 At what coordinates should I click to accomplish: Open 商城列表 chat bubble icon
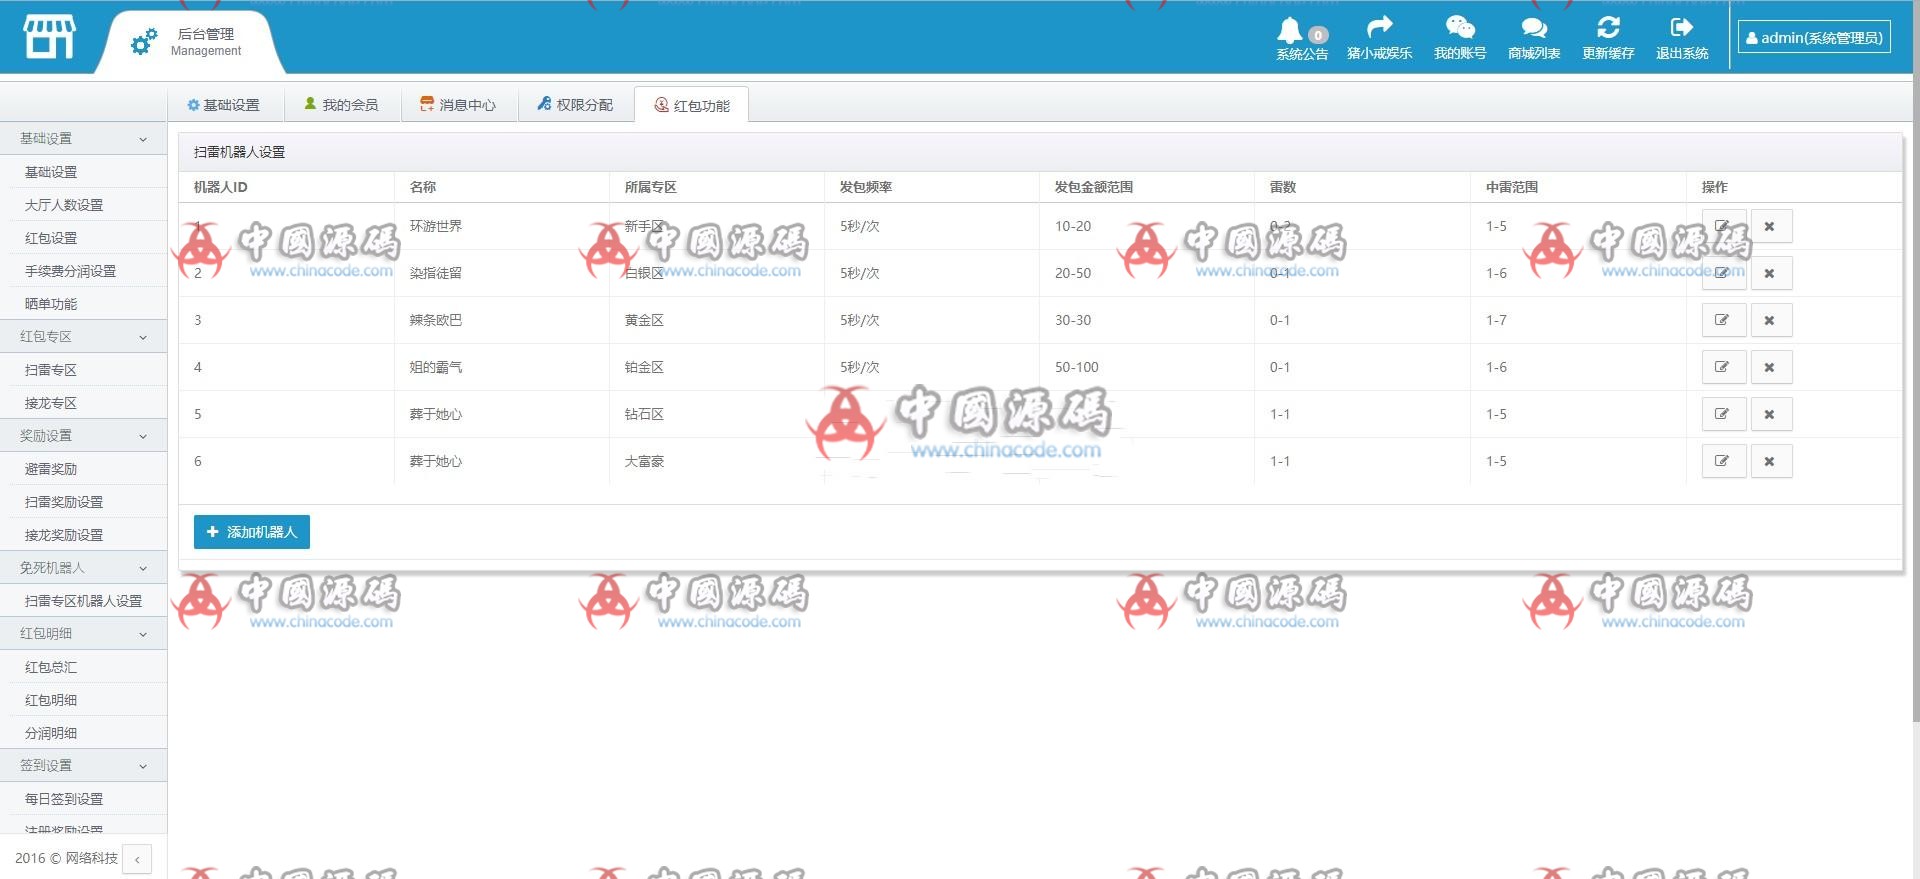tap(1534, 28)
